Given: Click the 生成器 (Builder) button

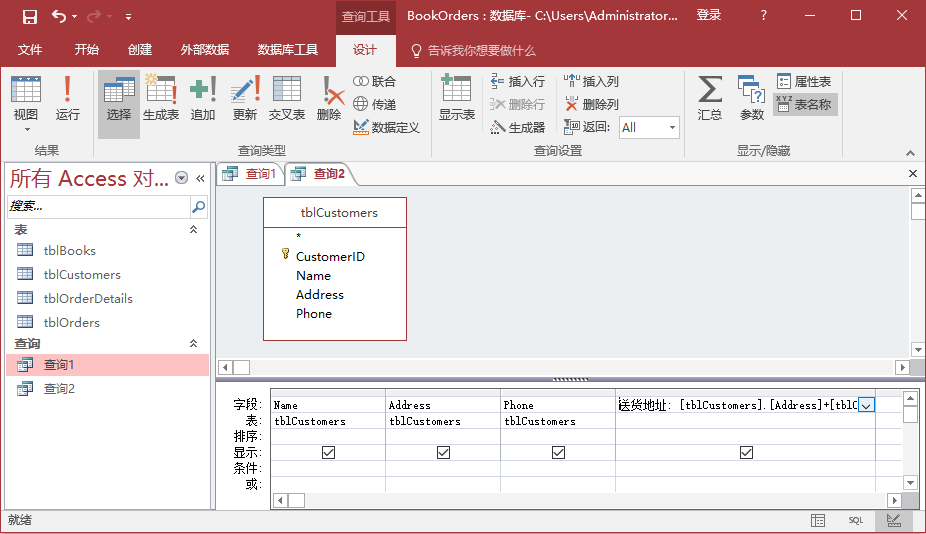Looking at the screenshot, I should (x=518, y=127).
